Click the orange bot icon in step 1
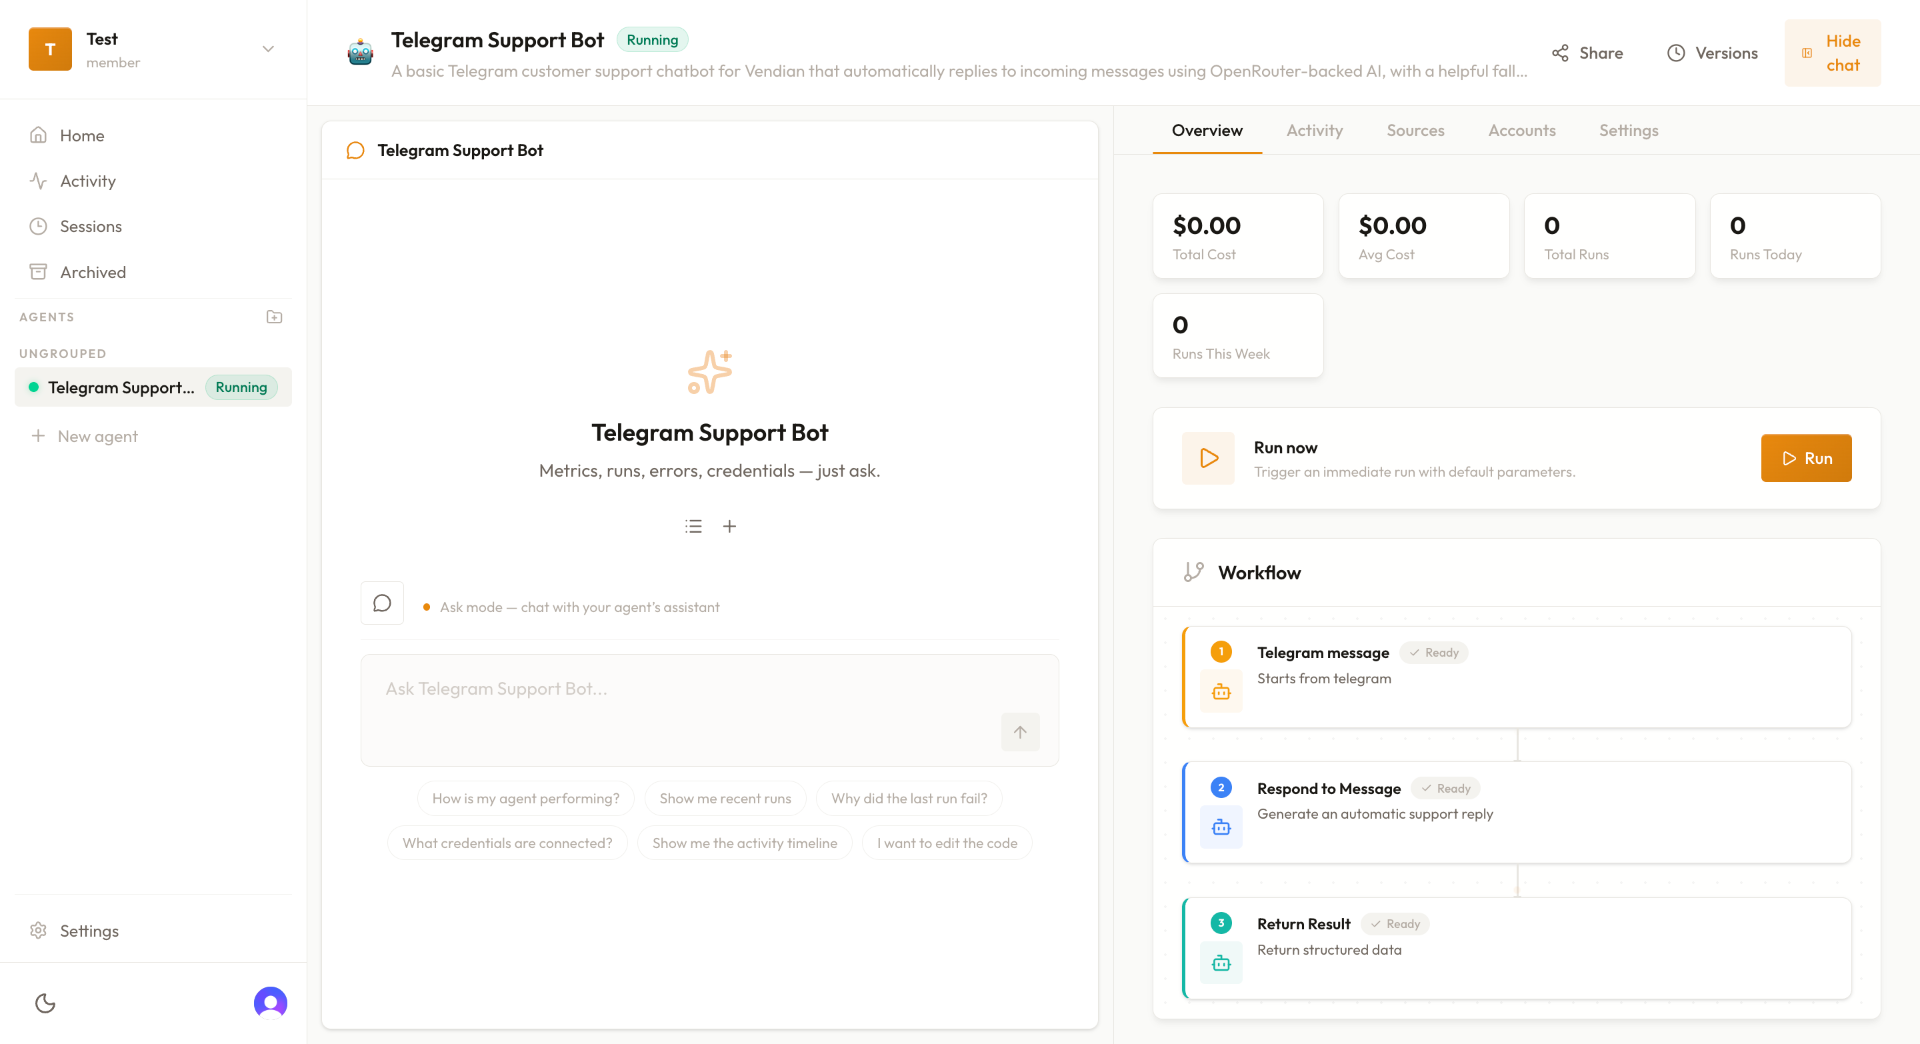This screenshot has height=1044, width=1920. (1221, 692)
